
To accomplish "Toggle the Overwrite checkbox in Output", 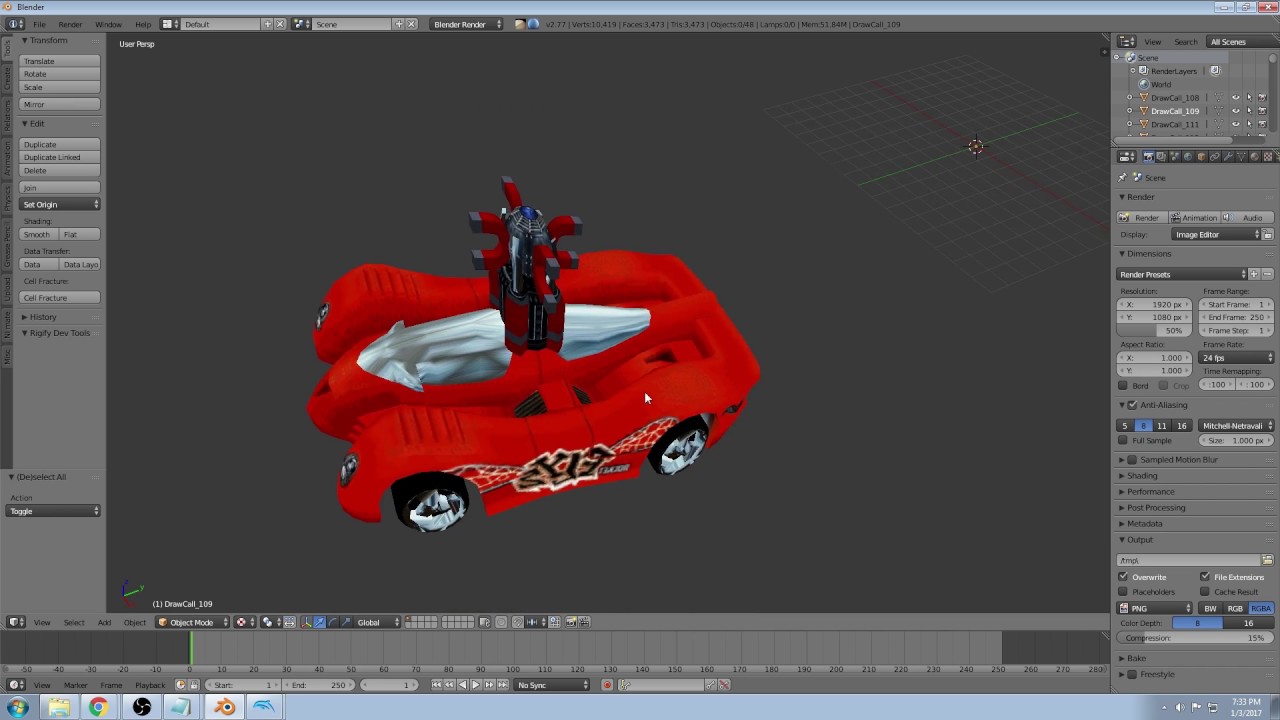I will [x=1123, y=577].
